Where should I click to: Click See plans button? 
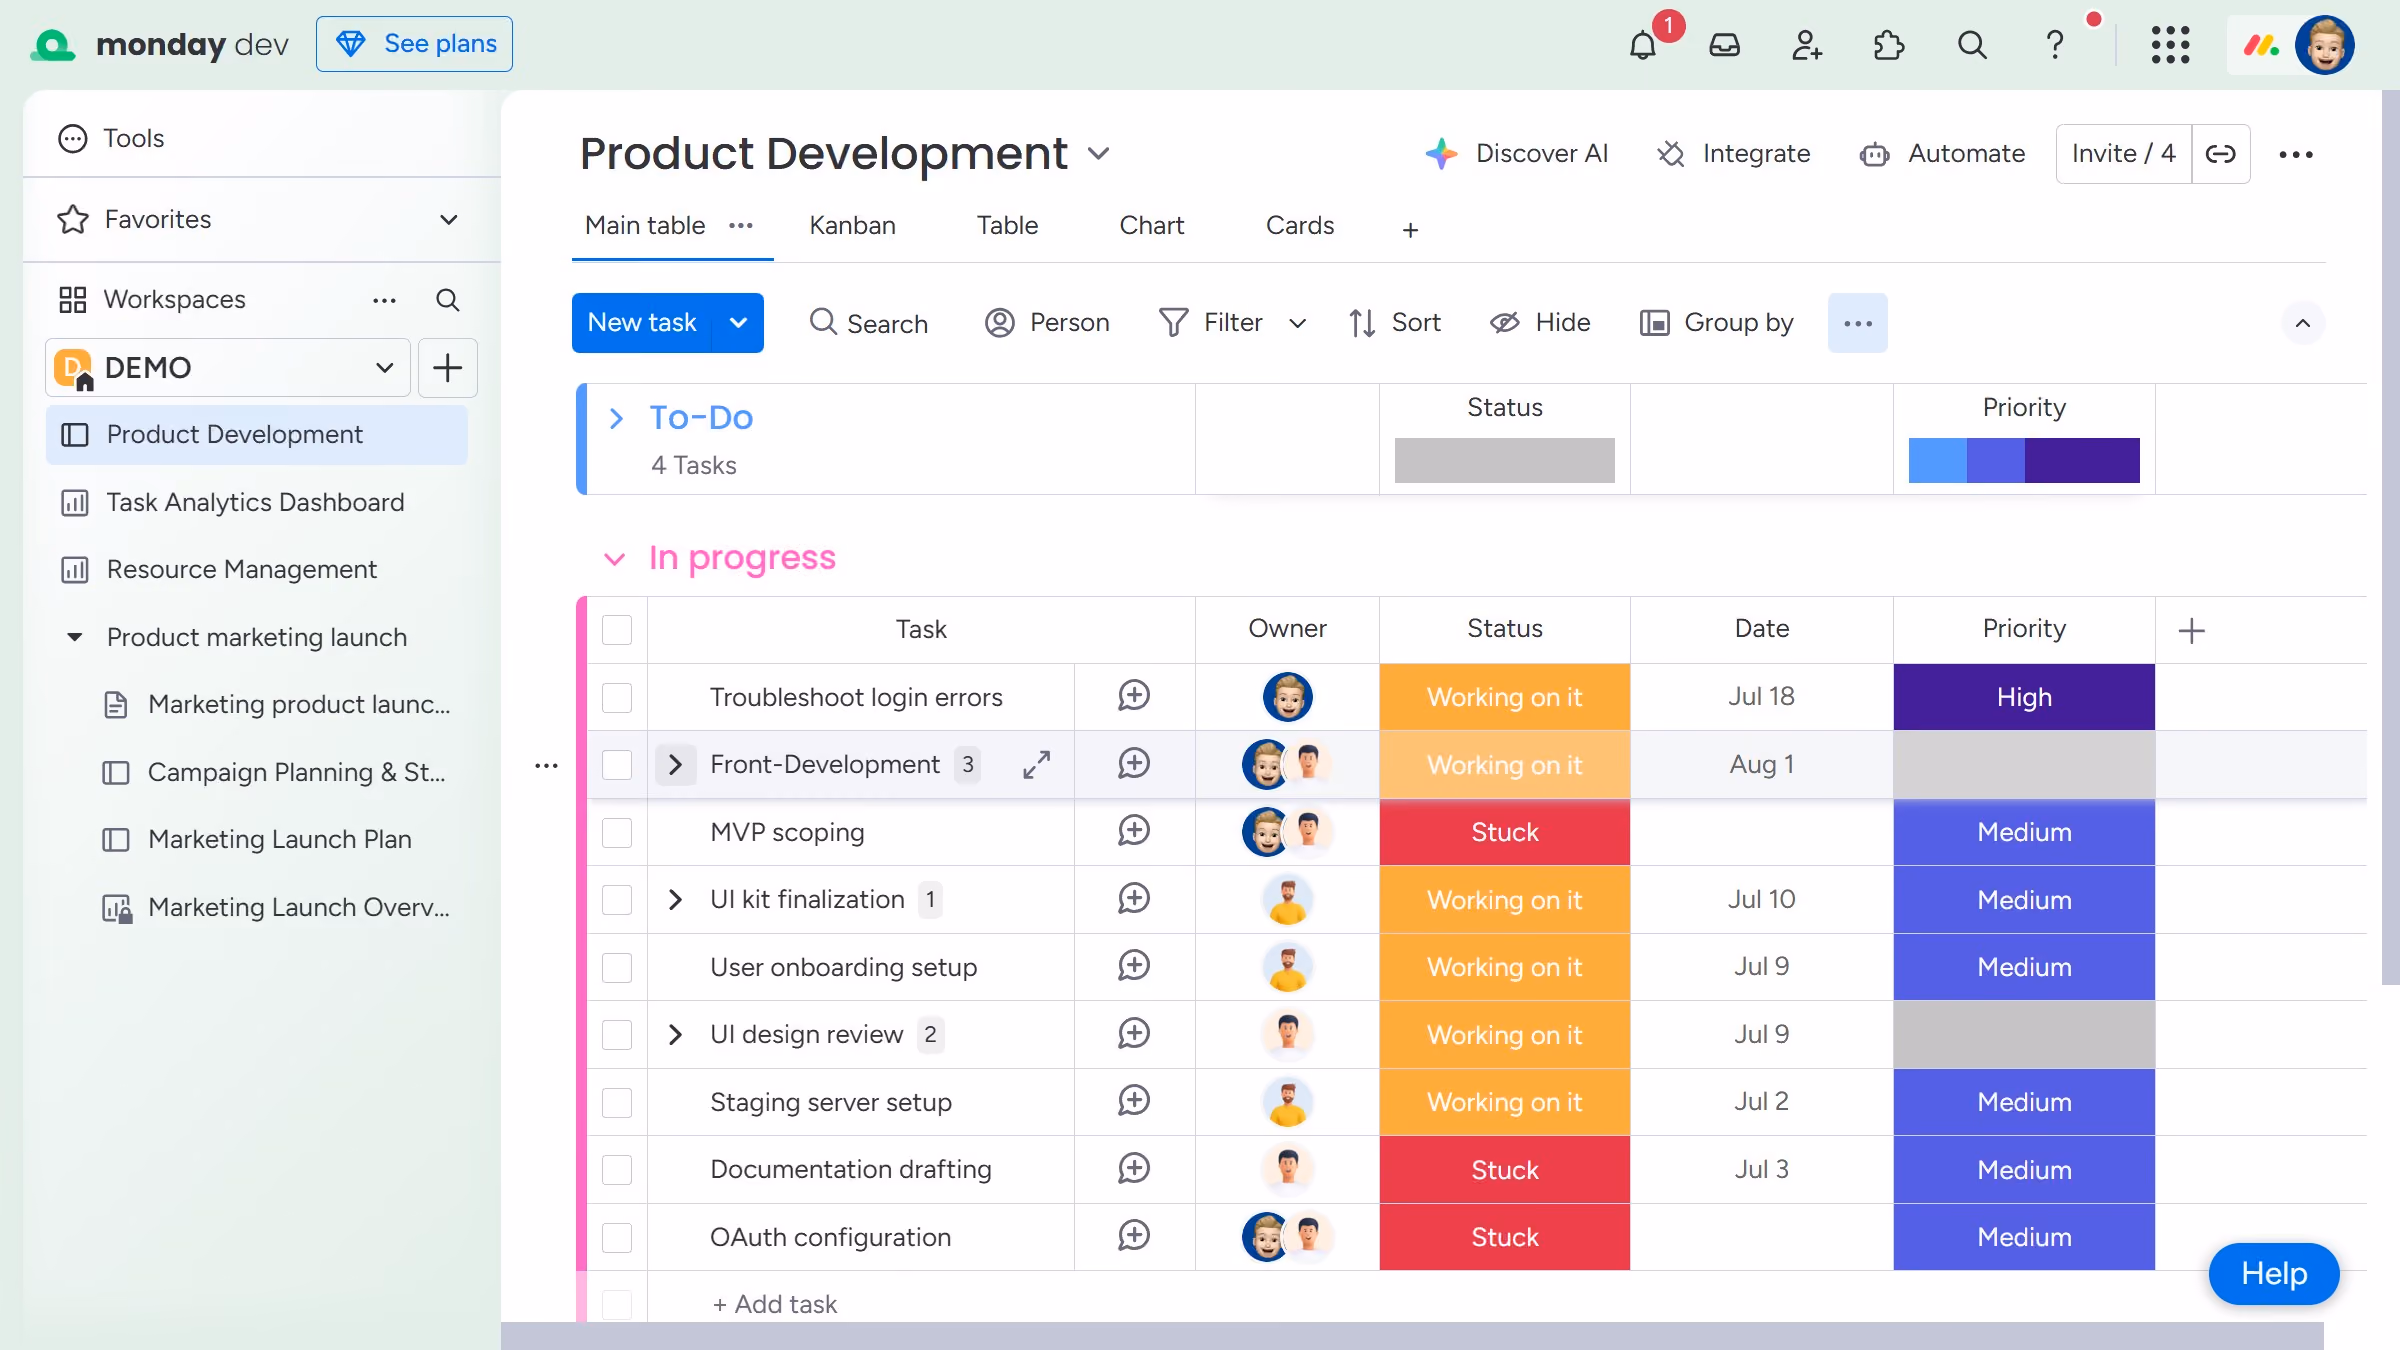414,44
